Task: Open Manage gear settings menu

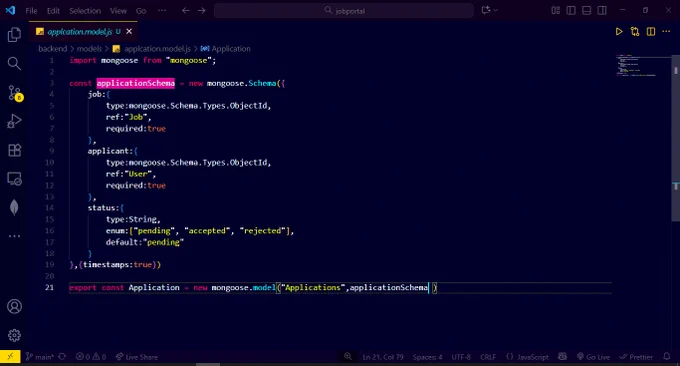Action: [x=14, y=335]
